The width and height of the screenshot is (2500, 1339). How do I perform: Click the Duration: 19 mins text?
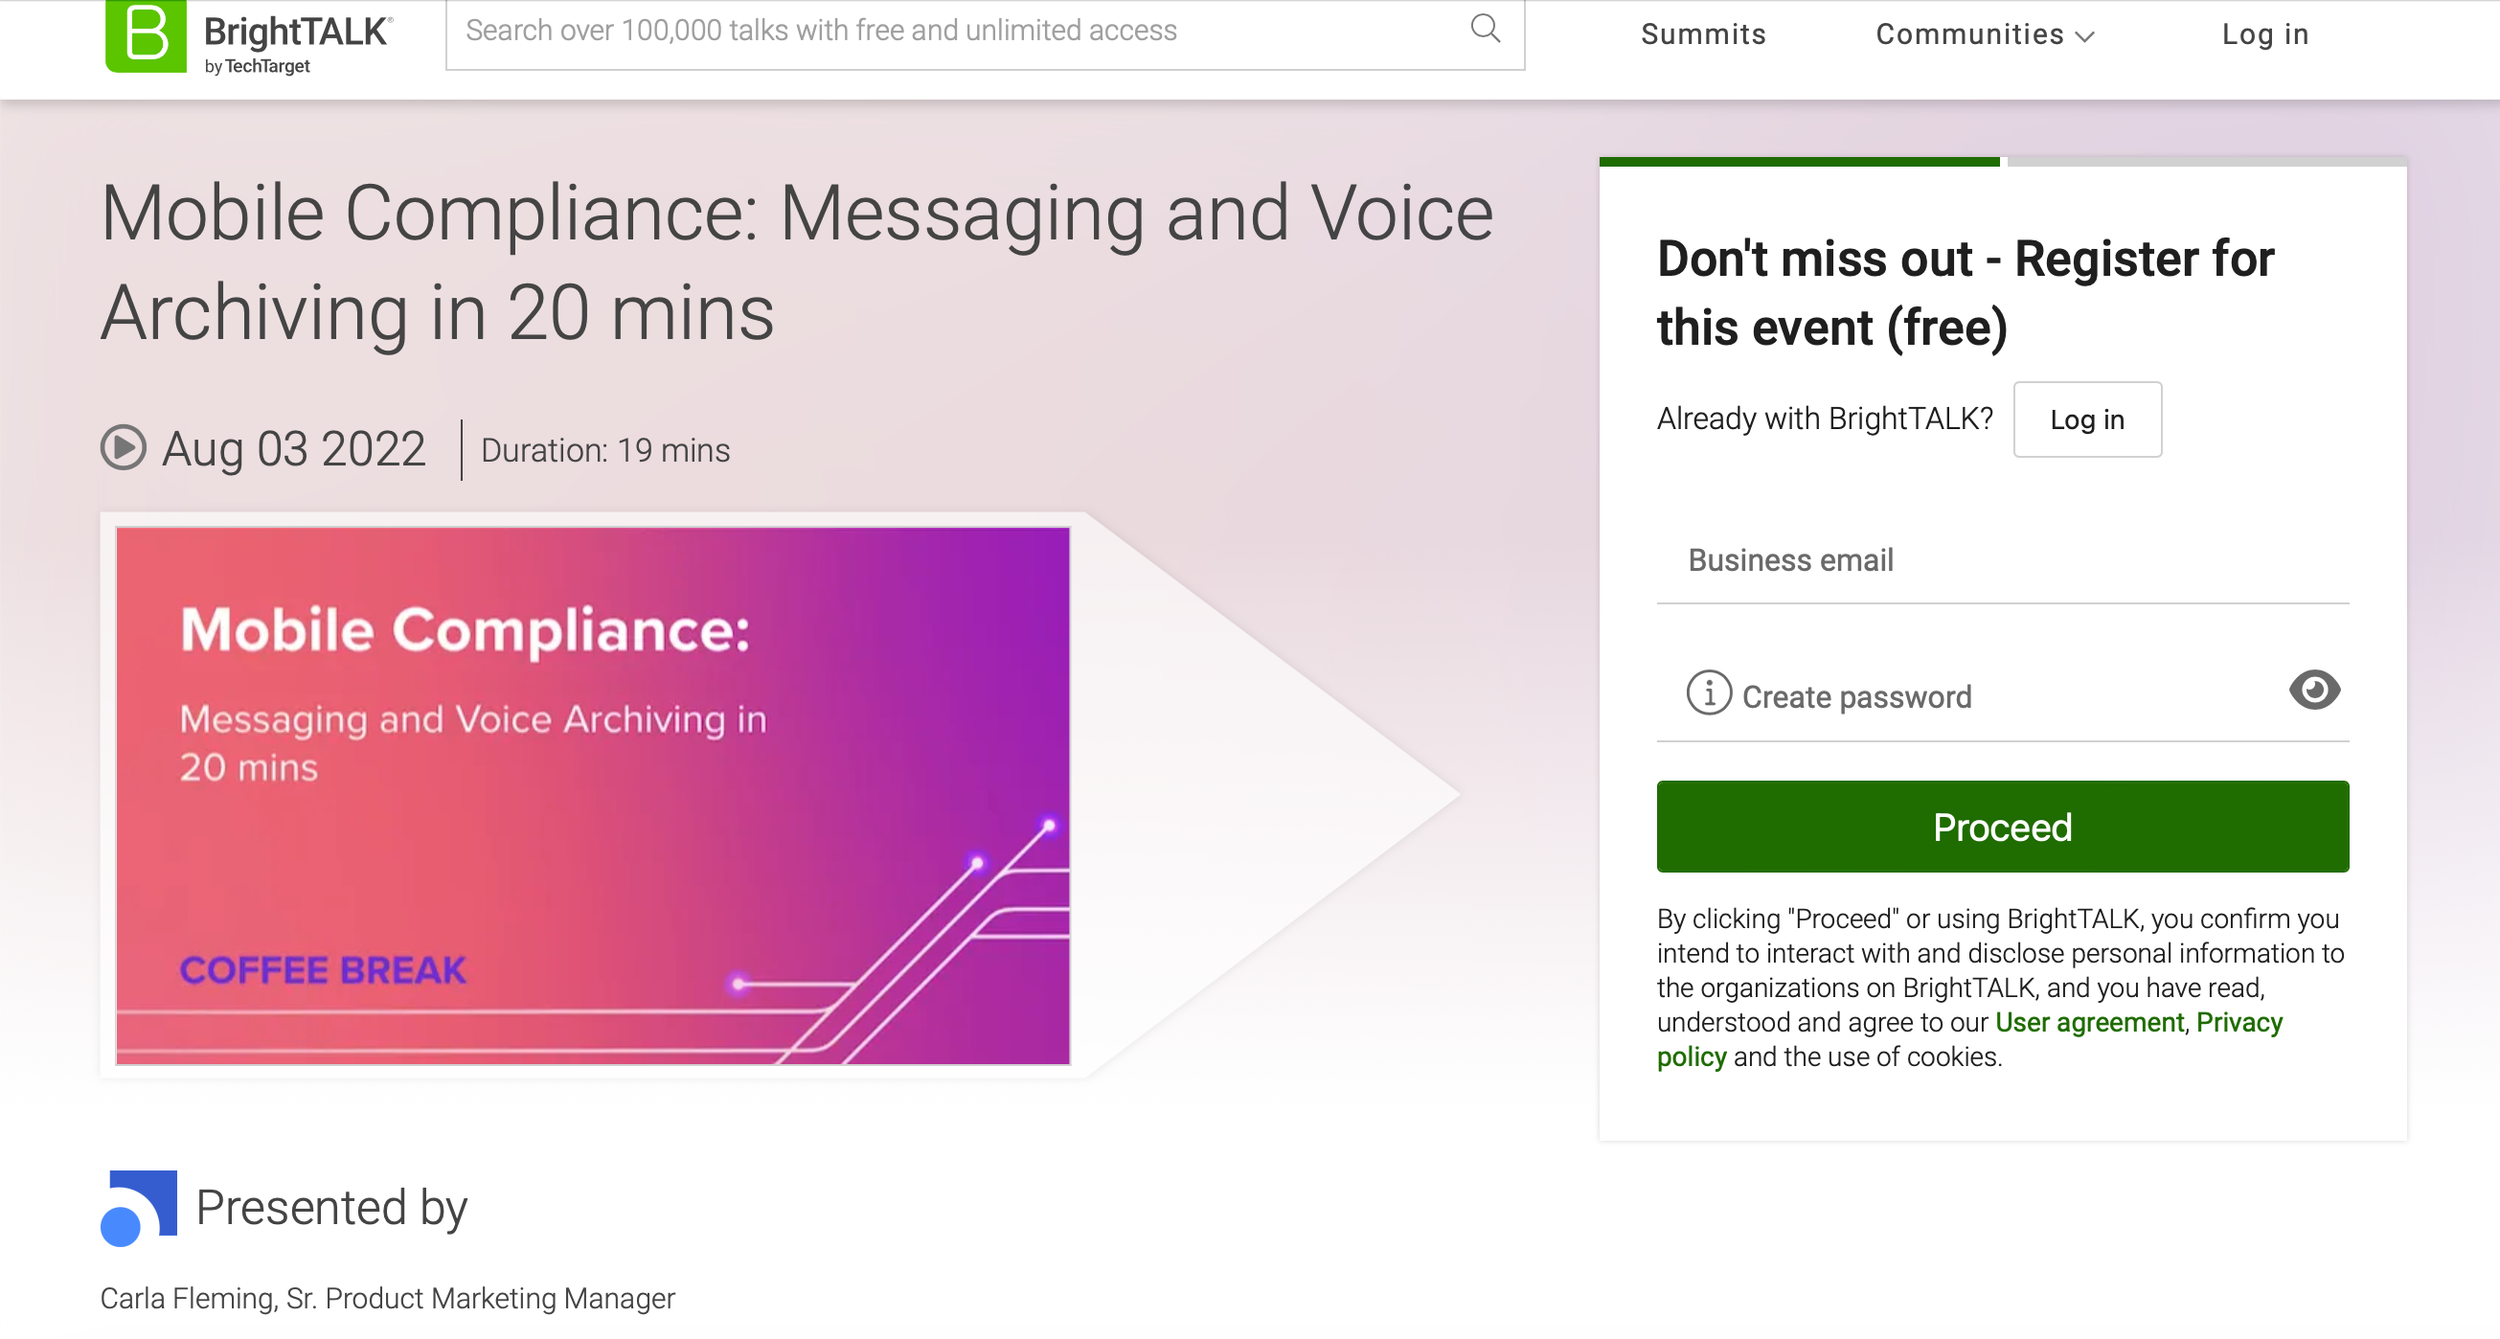tap(605, 451)
